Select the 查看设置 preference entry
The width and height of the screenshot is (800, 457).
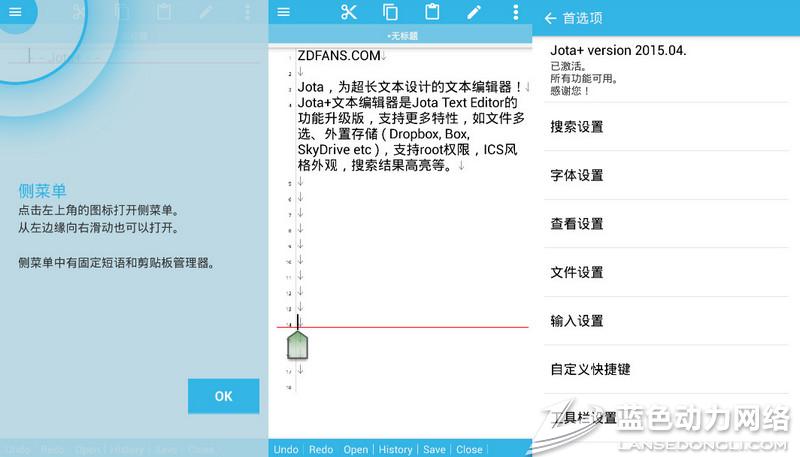coord(577,224)
